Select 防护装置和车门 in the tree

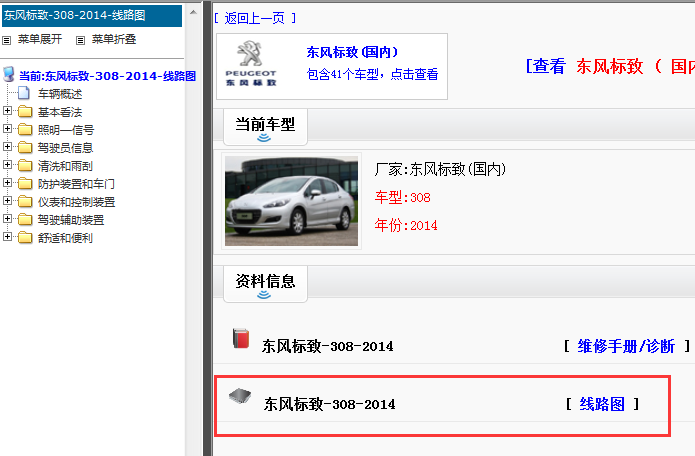[76, 184]
